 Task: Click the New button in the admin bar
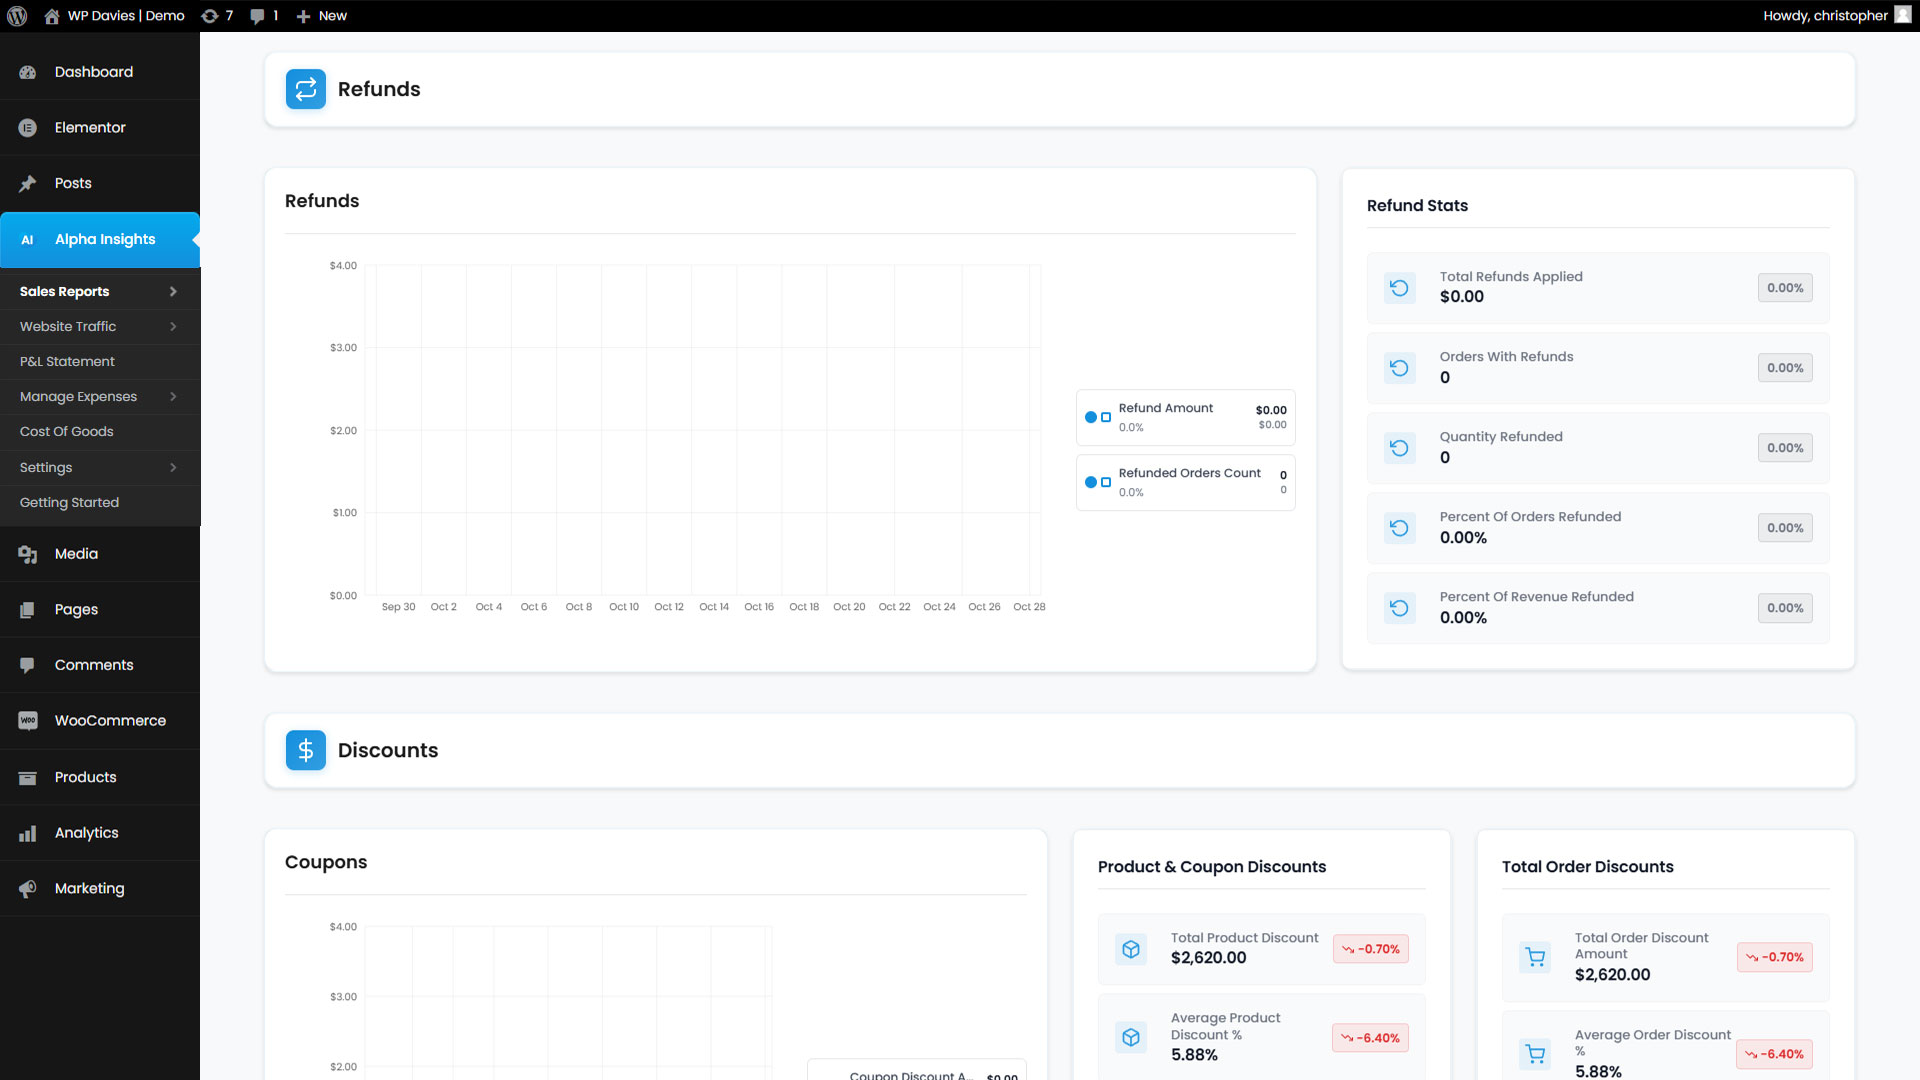tap(322, 16)
